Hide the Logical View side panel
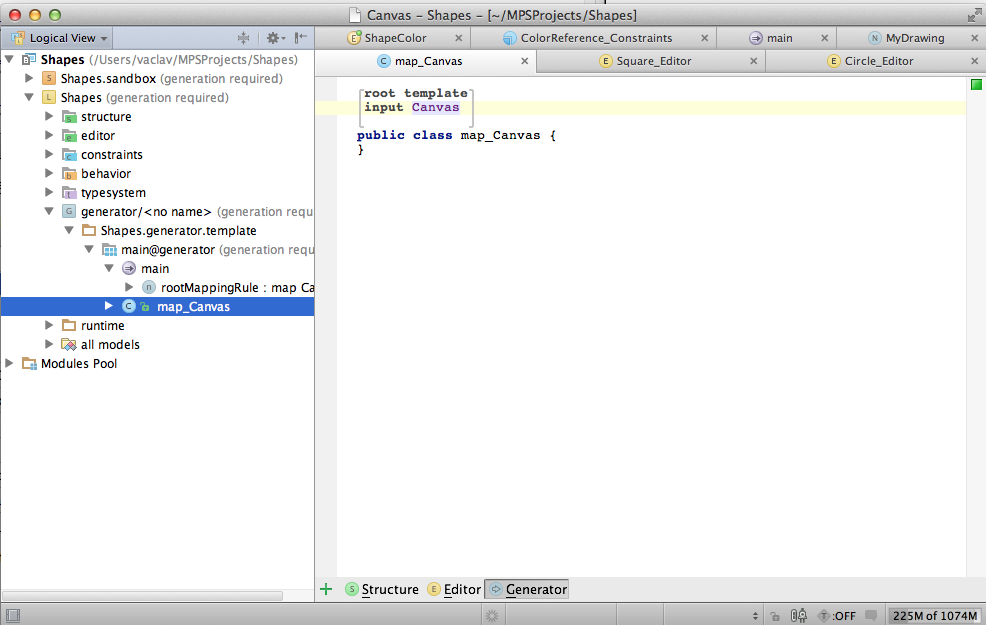 [x=300, y=38]
